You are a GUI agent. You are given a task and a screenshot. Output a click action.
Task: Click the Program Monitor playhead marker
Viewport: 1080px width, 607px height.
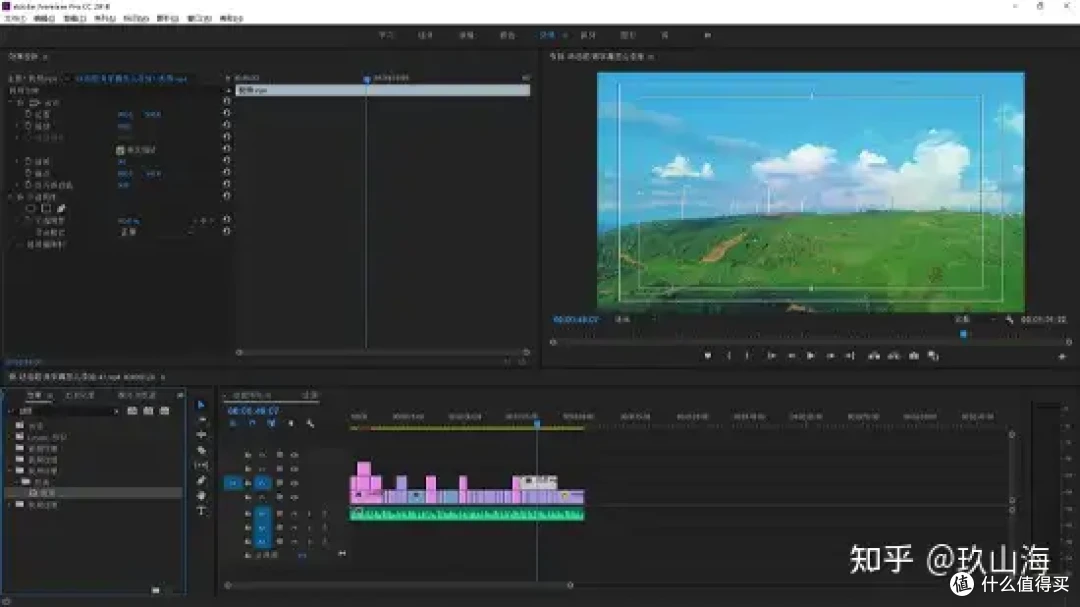(x=963, y=334)
